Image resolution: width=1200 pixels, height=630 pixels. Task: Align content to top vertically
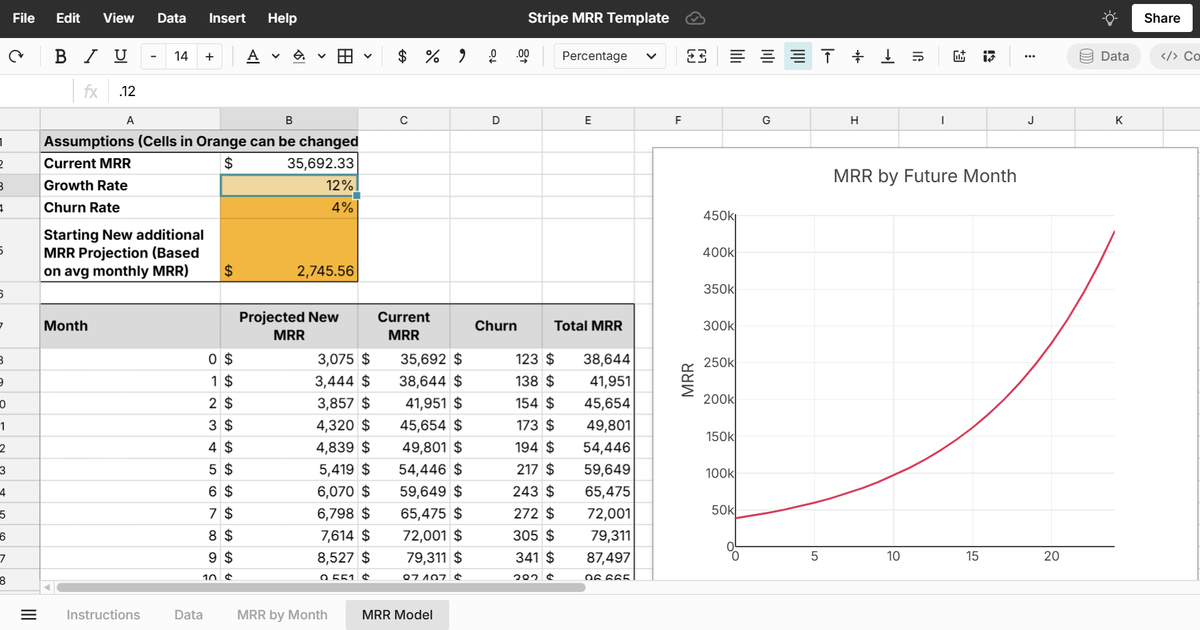coord(828,56)
